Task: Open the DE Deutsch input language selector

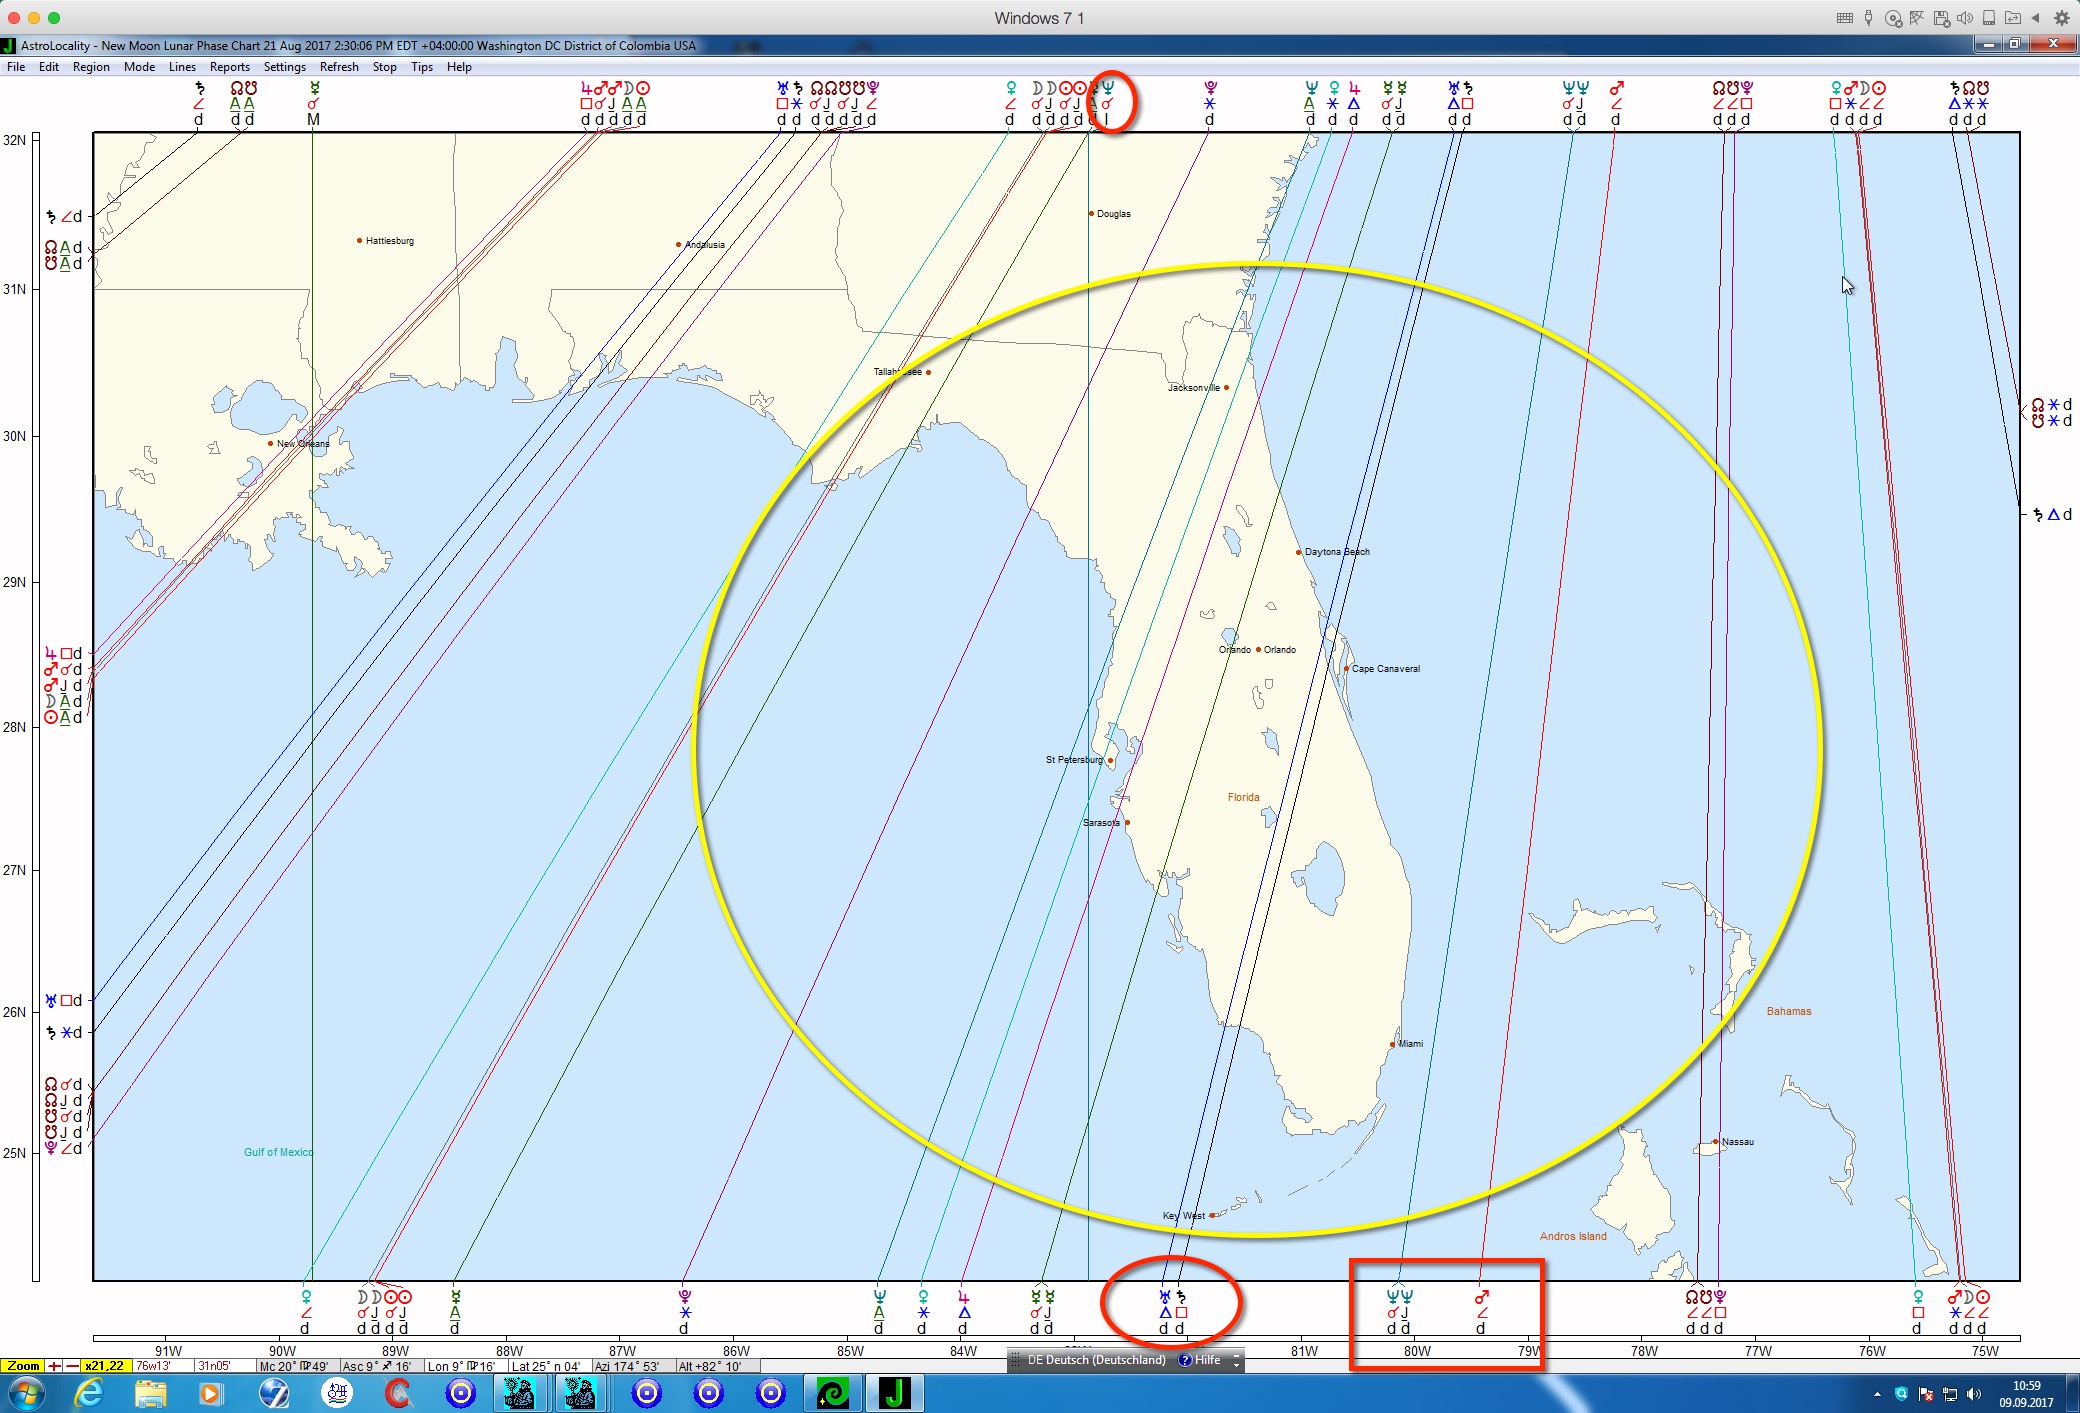Action: pos(1095,1360)
